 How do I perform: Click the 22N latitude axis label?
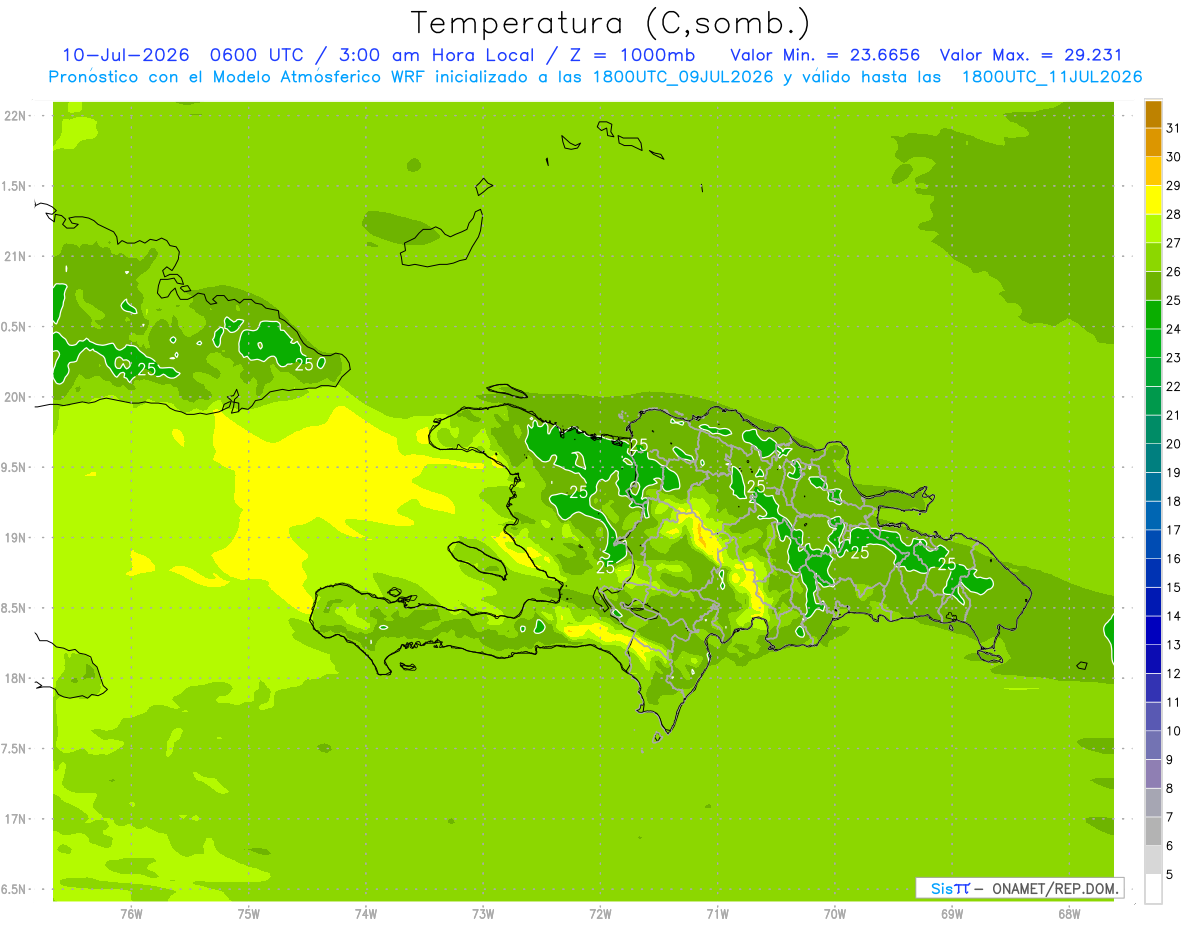tap(16, 116)
